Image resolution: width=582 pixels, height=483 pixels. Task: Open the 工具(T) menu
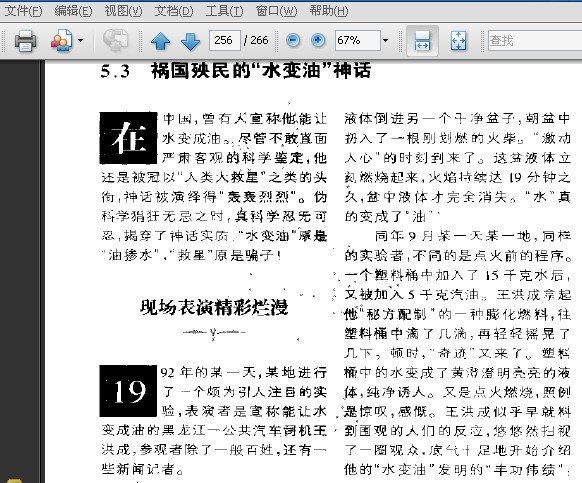tap(225, 11)
